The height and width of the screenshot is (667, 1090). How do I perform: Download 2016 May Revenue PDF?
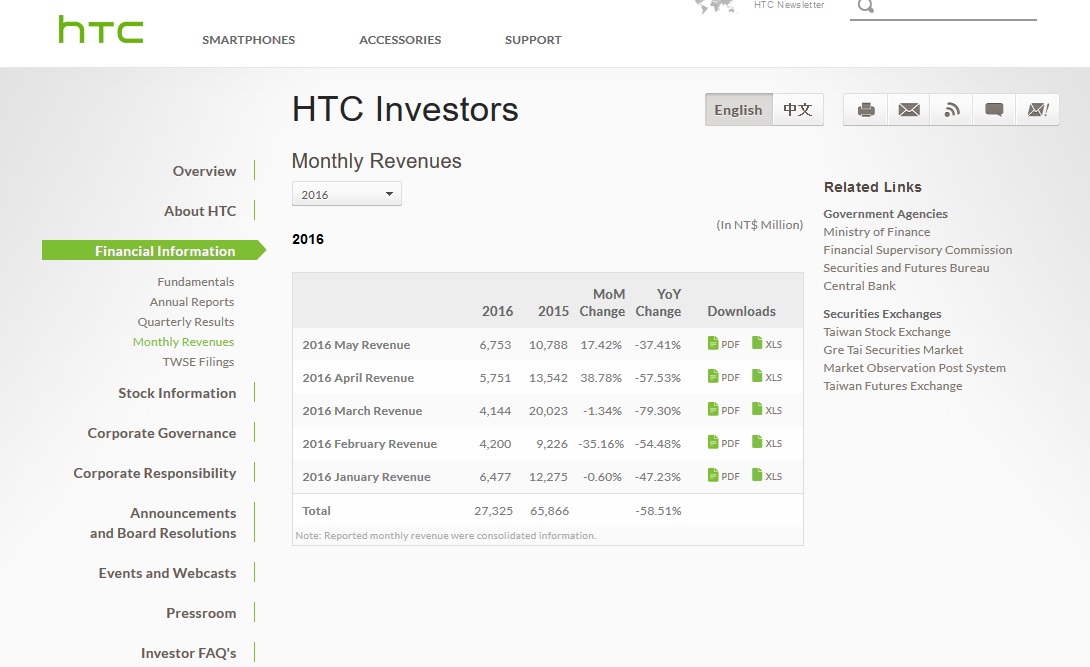[724, 344]
